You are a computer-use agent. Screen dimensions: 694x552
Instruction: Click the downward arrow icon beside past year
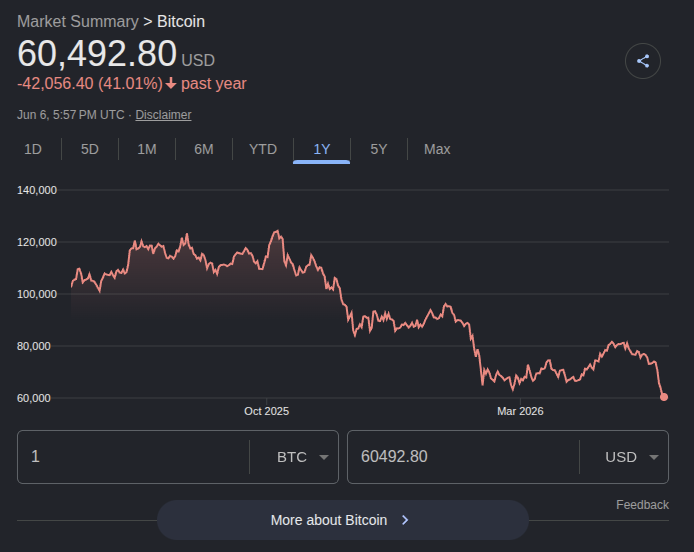[171, 84]
